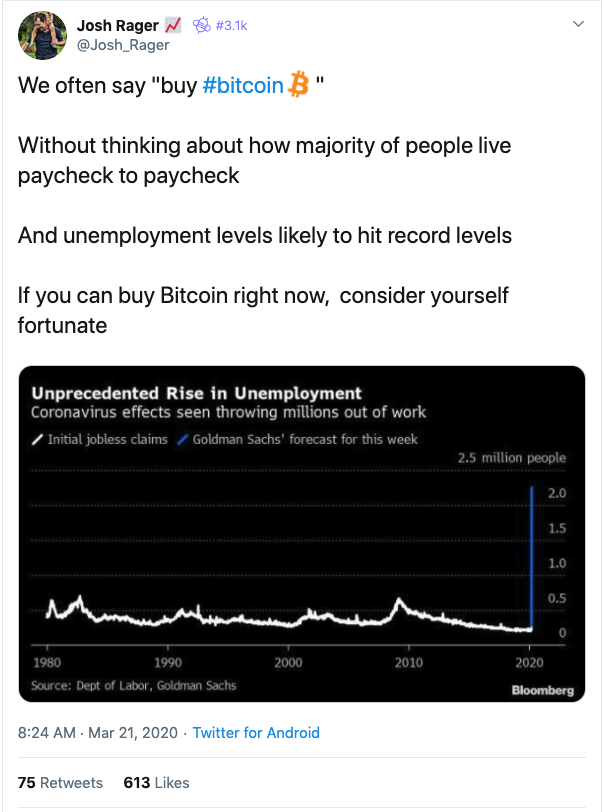
Task: Open the tweet options chevron menu
Action: pos(578,24)
